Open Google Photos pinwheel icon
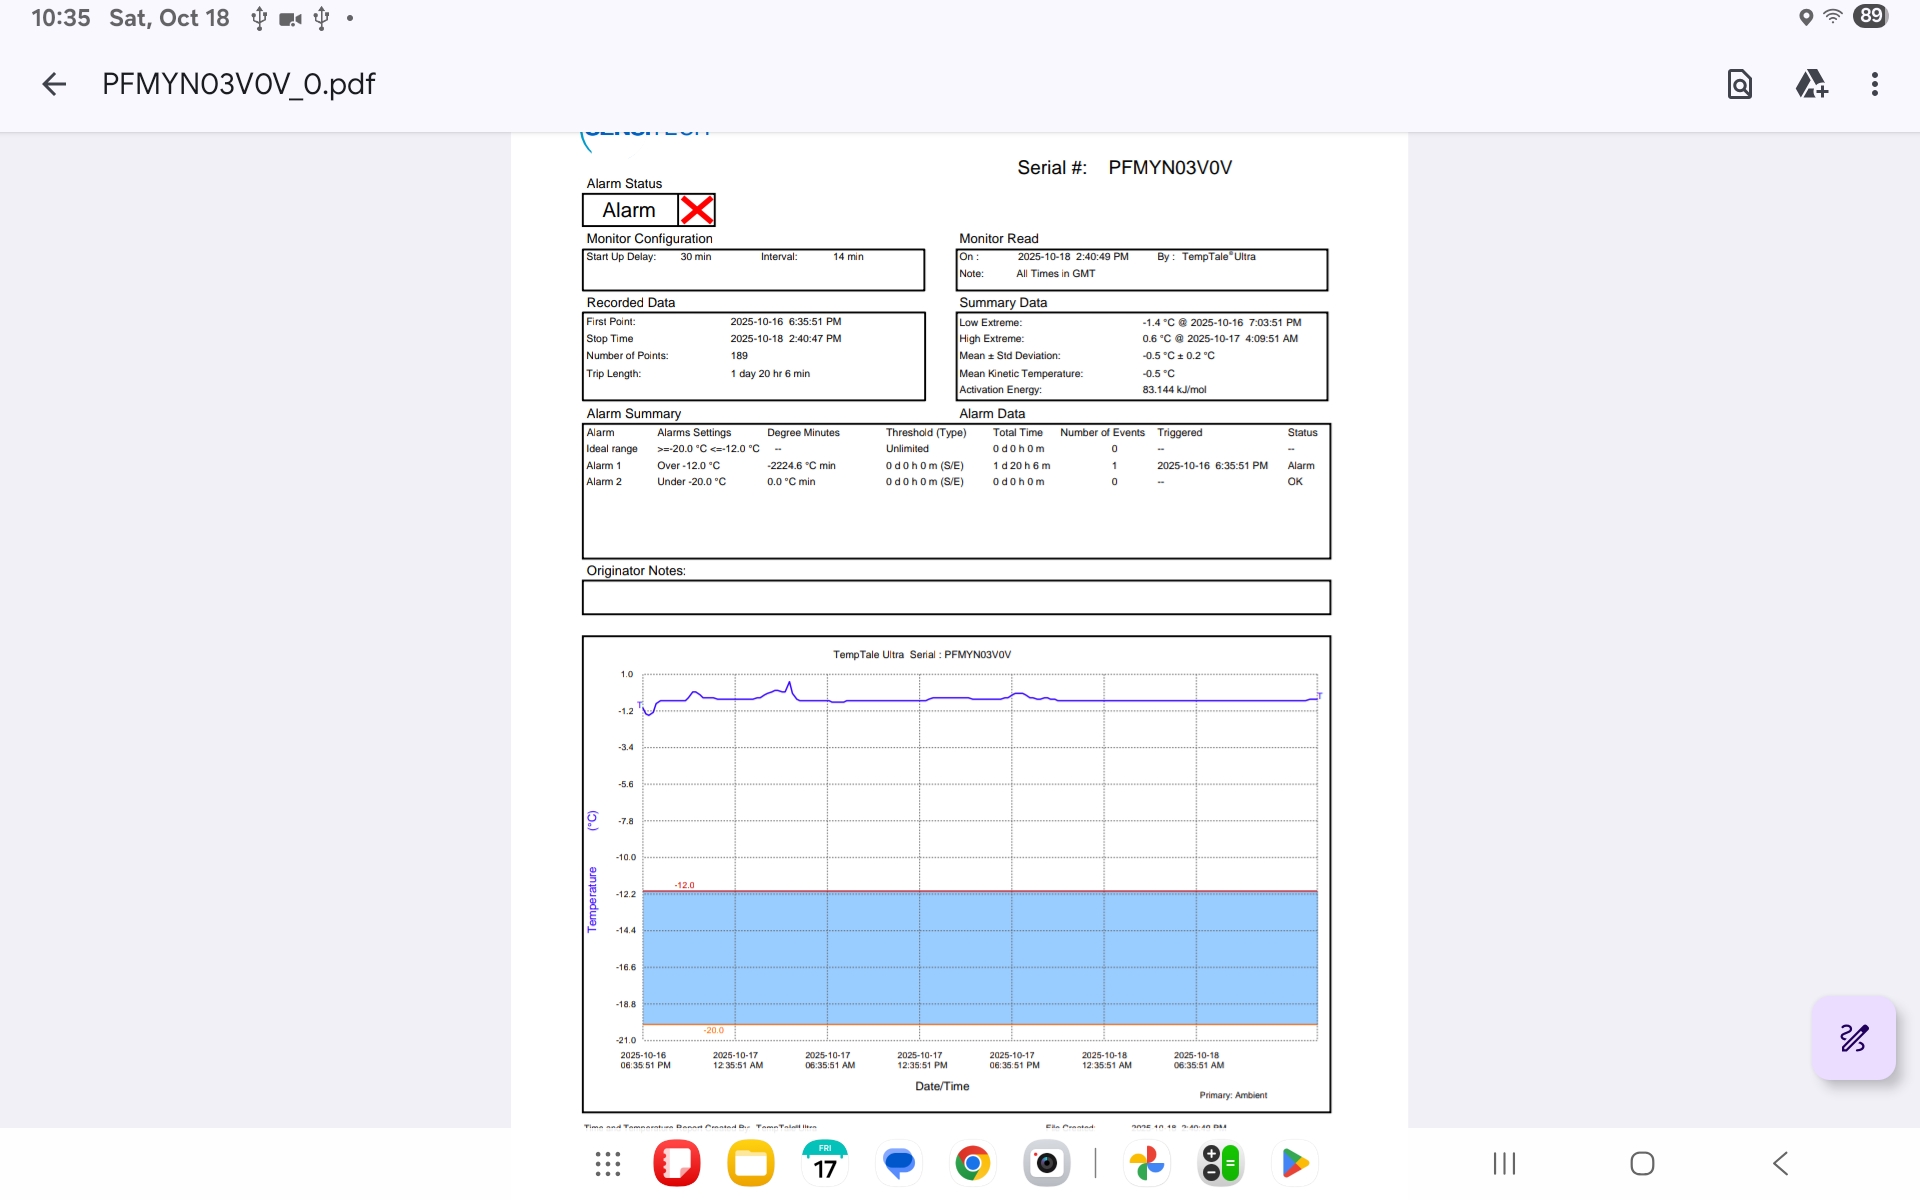 click(x=1147, y=1163)
